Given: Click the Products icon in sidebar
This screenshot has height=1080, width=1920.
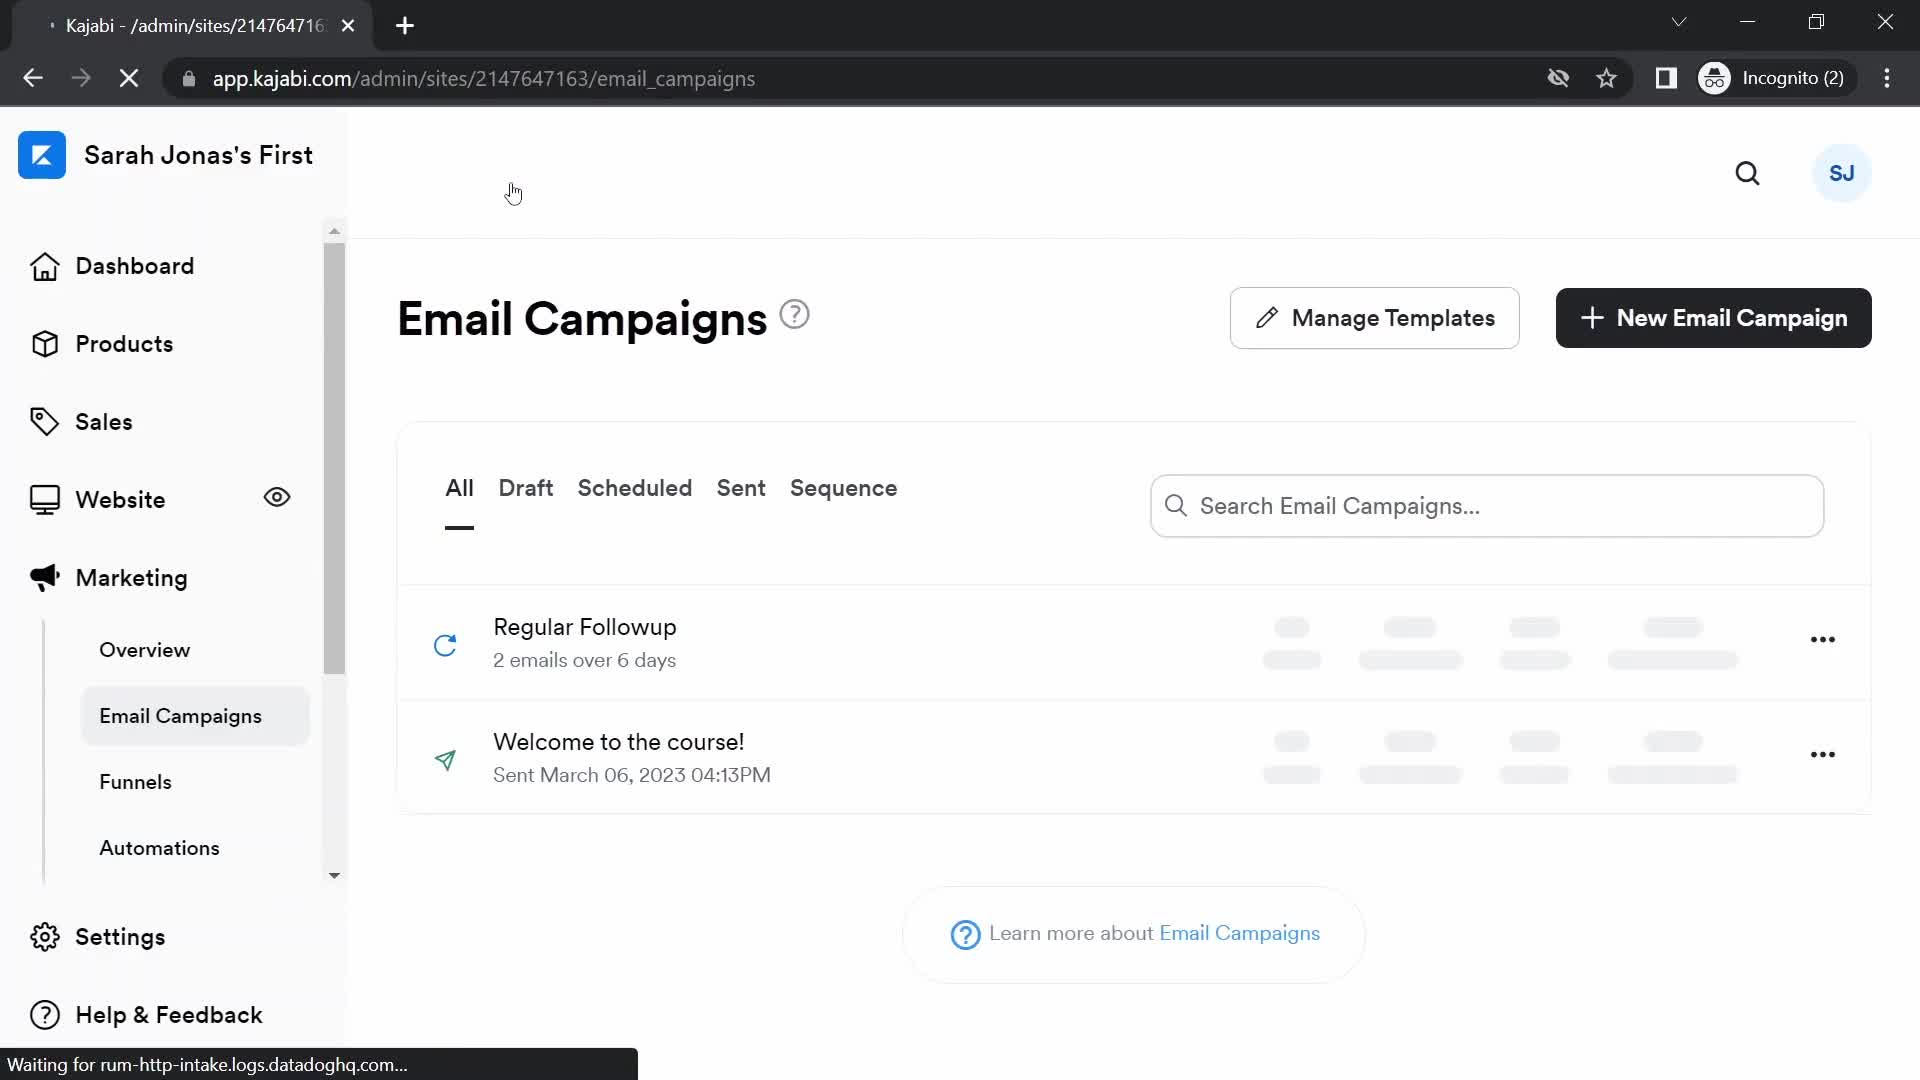Looking at the screenshot, I should (x=45, y=344).
